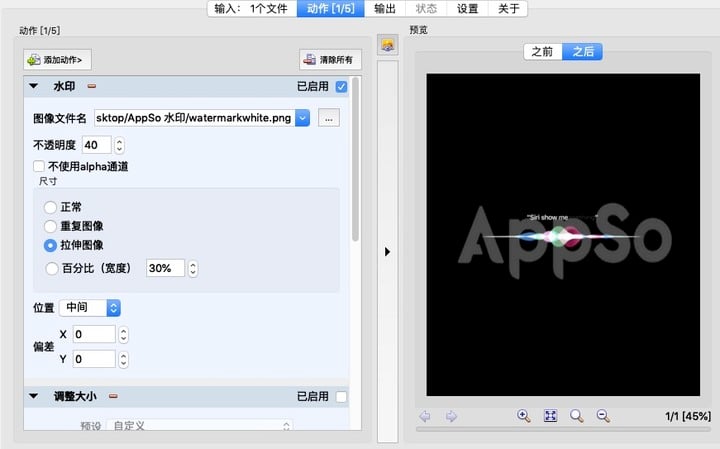
Task: Remove the resize action with minus icon
Action: click(x=113, y=396)
